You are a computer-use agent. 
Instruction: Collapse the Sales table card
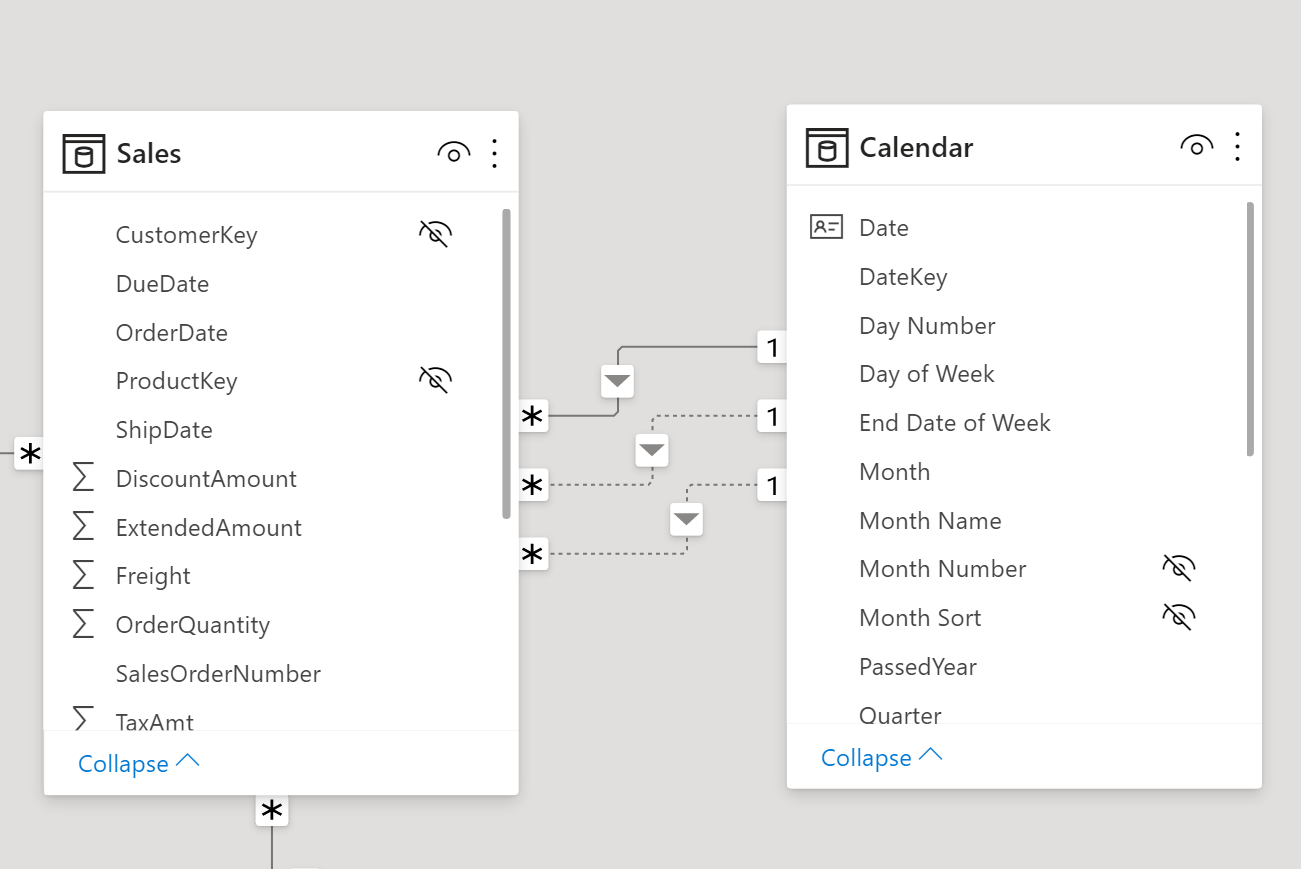(138, 763)
